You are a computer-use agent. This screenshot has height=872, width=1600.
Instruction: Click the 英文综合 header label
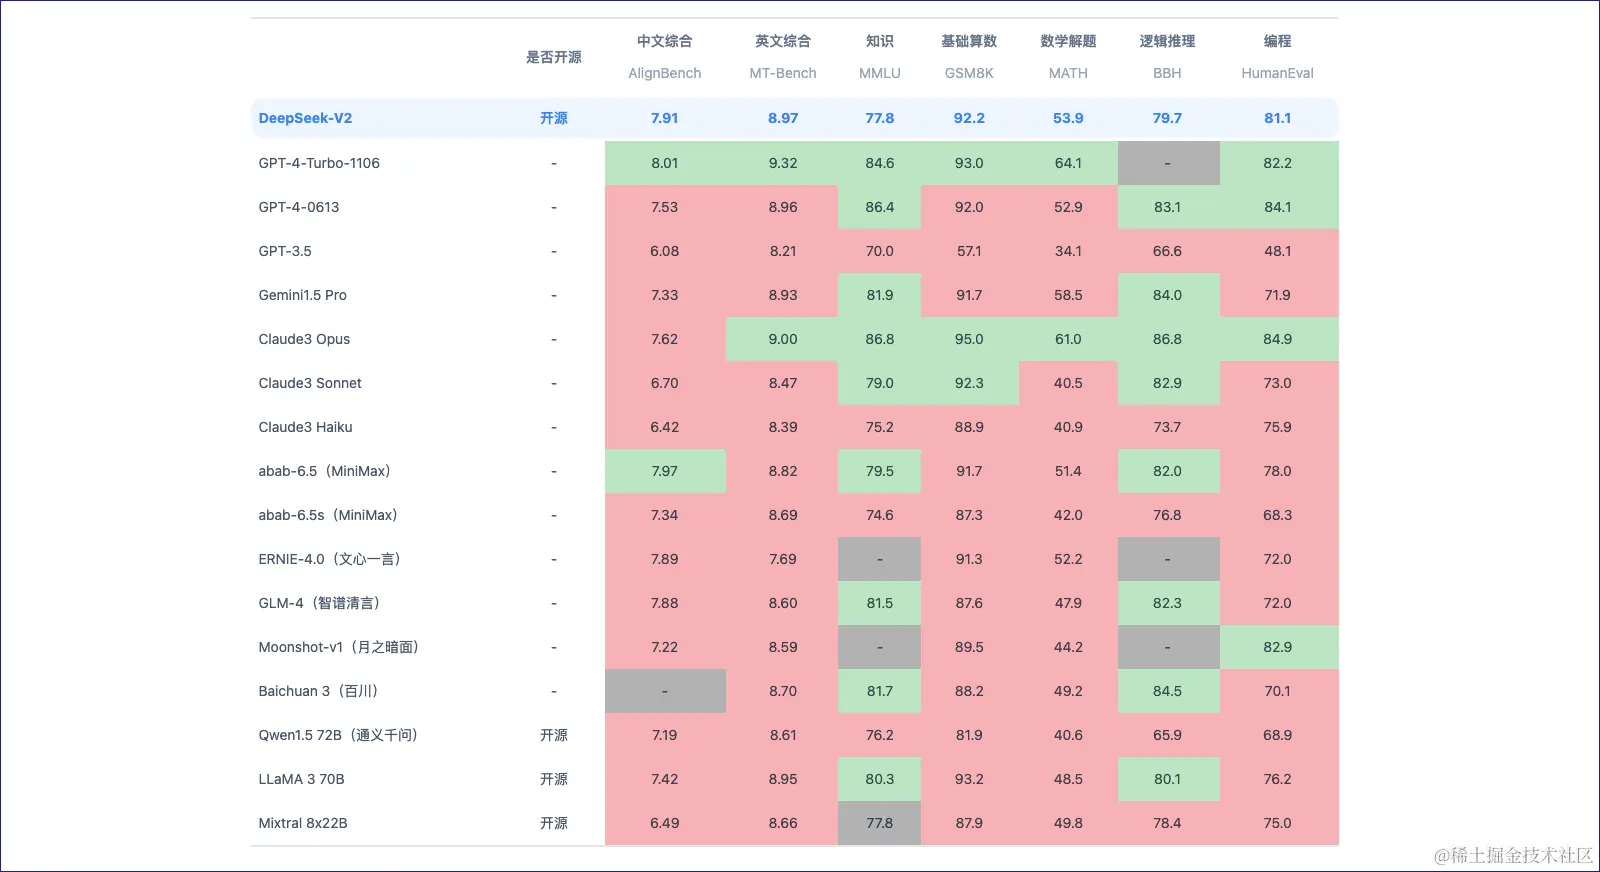[783, 41]
